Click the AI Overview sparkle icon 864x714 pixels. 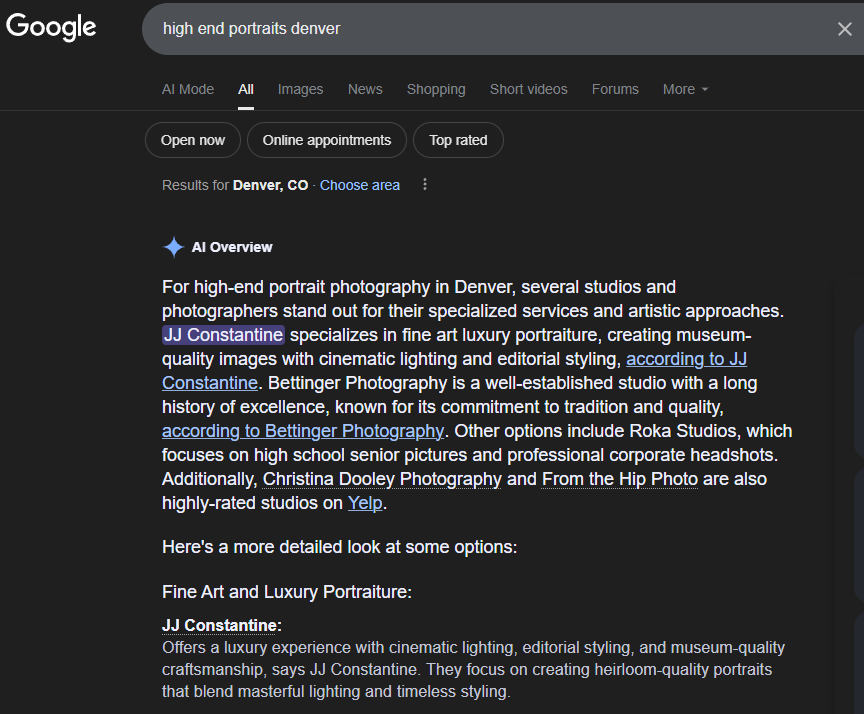click(174, 247)
